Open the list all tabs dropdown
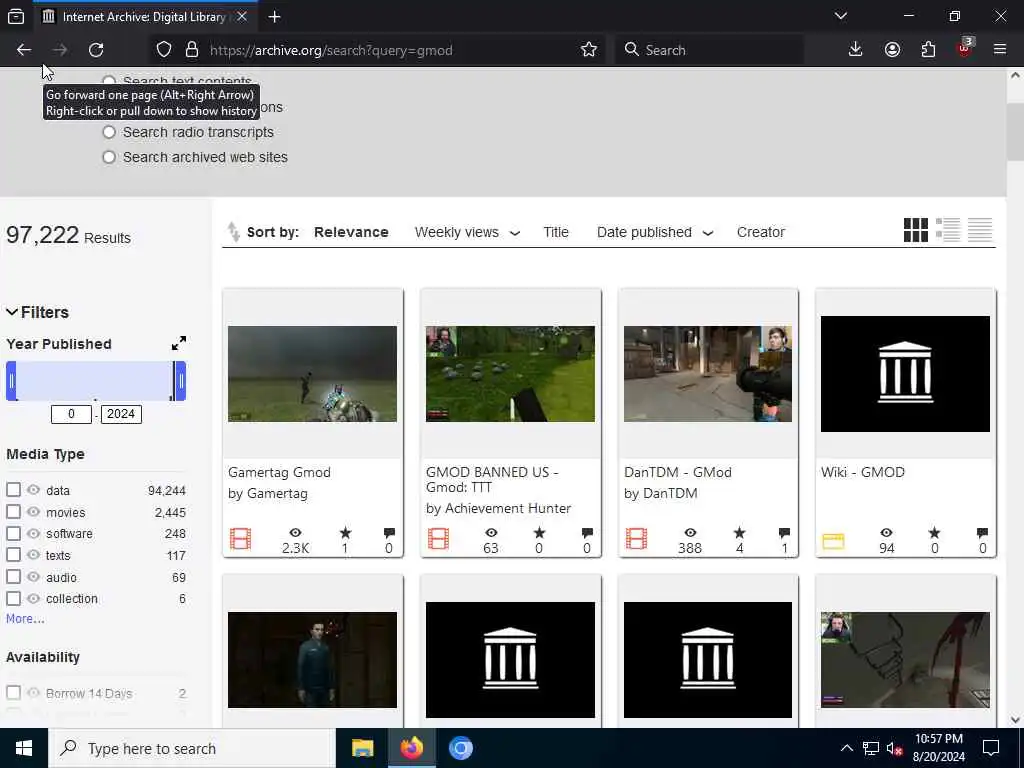The image size is (1024, 768). click(x=840, y=16)
